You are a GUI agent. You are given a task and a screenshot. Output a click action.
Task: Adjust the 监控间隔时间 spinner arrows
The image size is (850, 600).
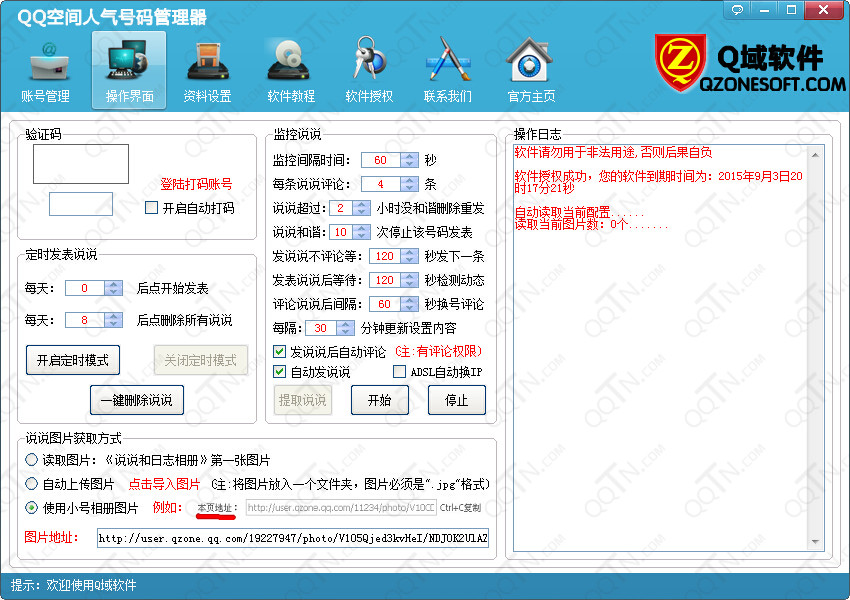tap(409, 160)
